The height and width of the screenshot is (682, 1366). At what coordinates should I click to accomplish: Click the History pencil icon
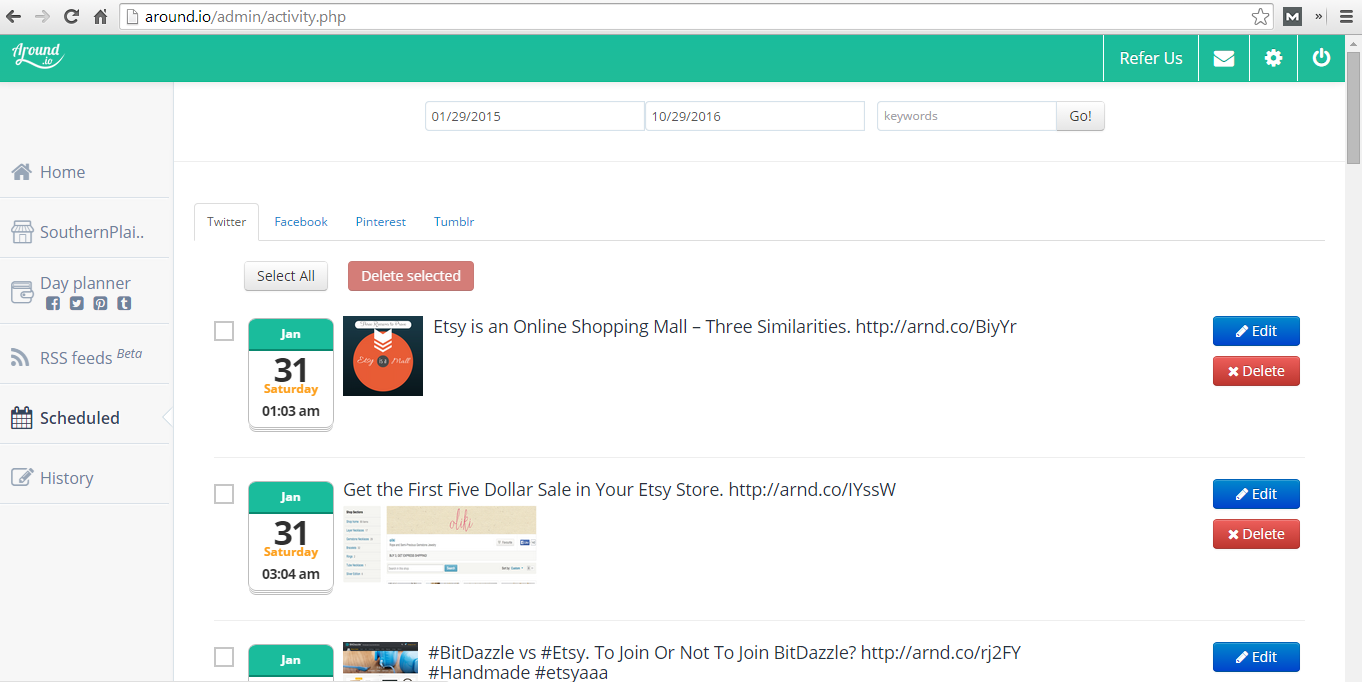[21, 478]
